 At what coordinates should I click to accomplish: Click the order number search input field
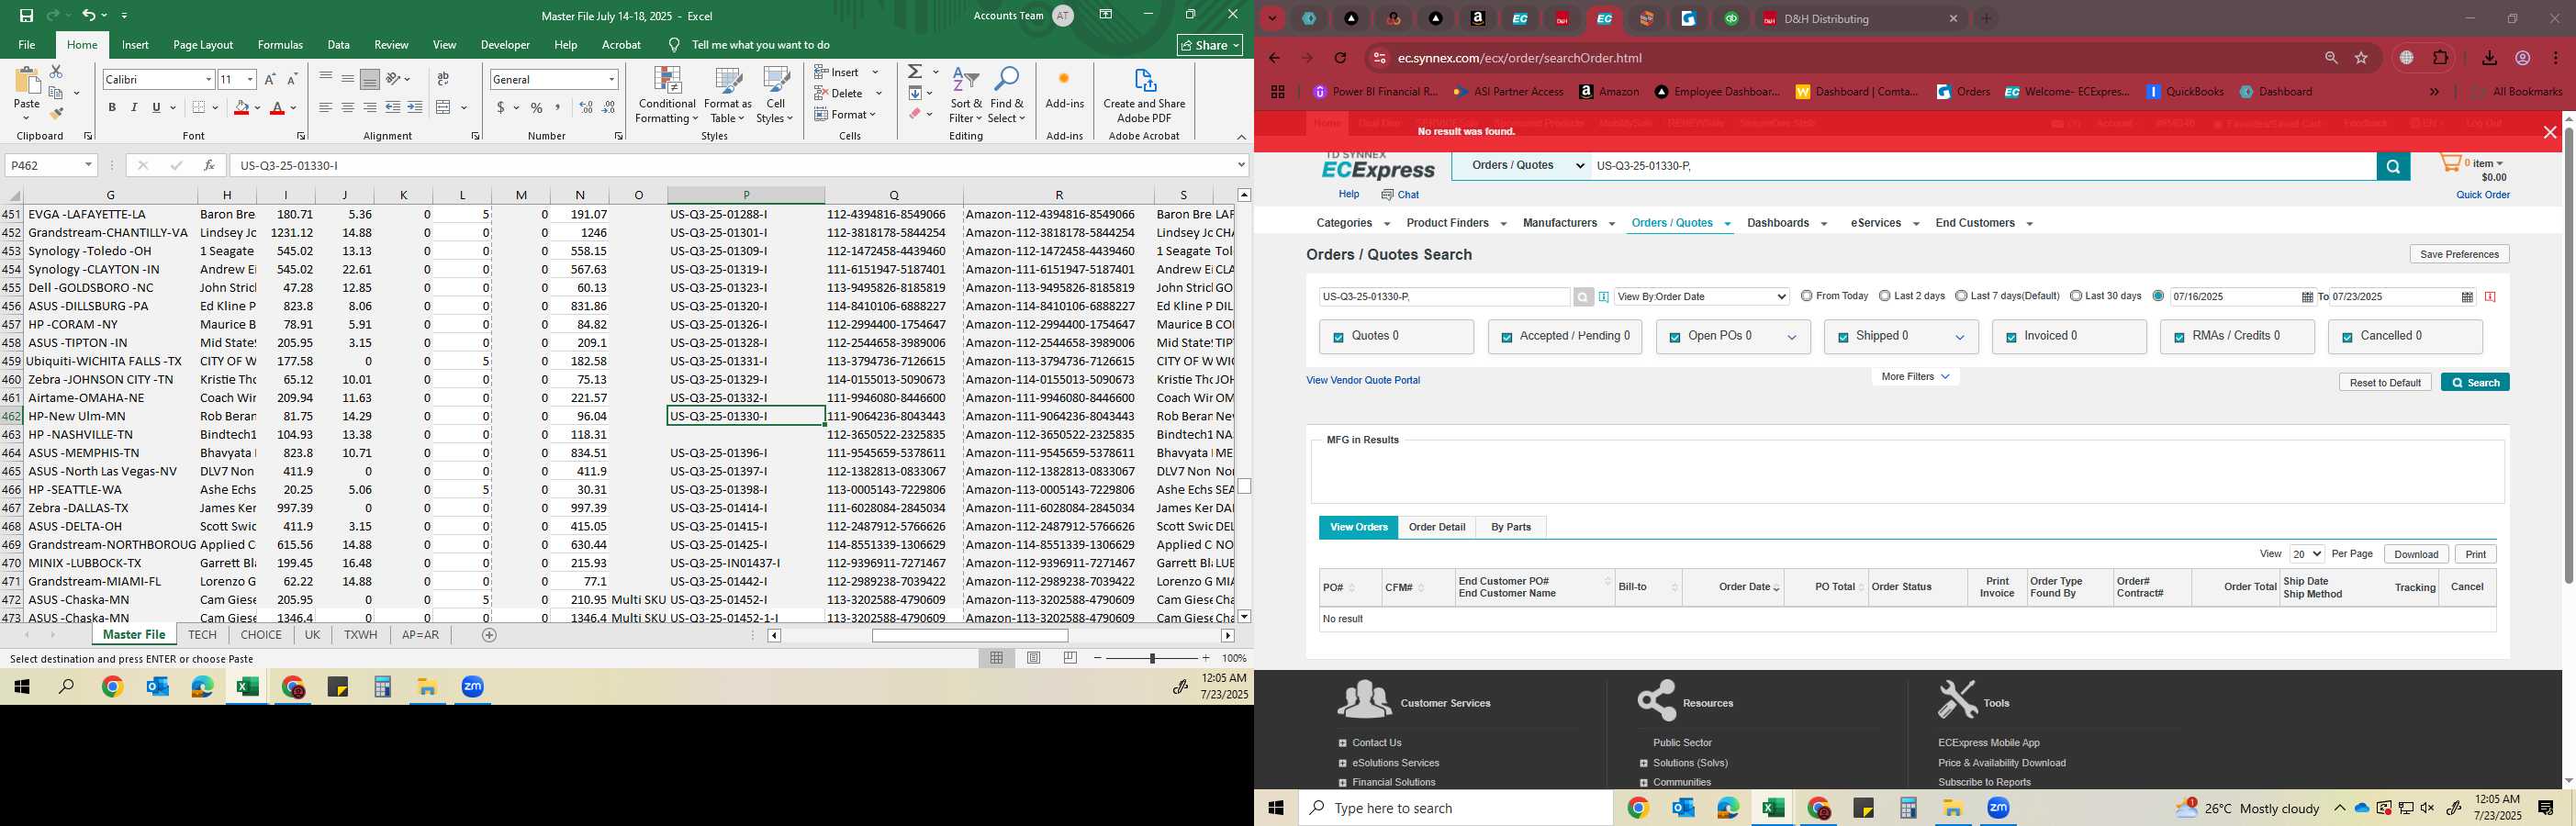(x=1444, y=297)
